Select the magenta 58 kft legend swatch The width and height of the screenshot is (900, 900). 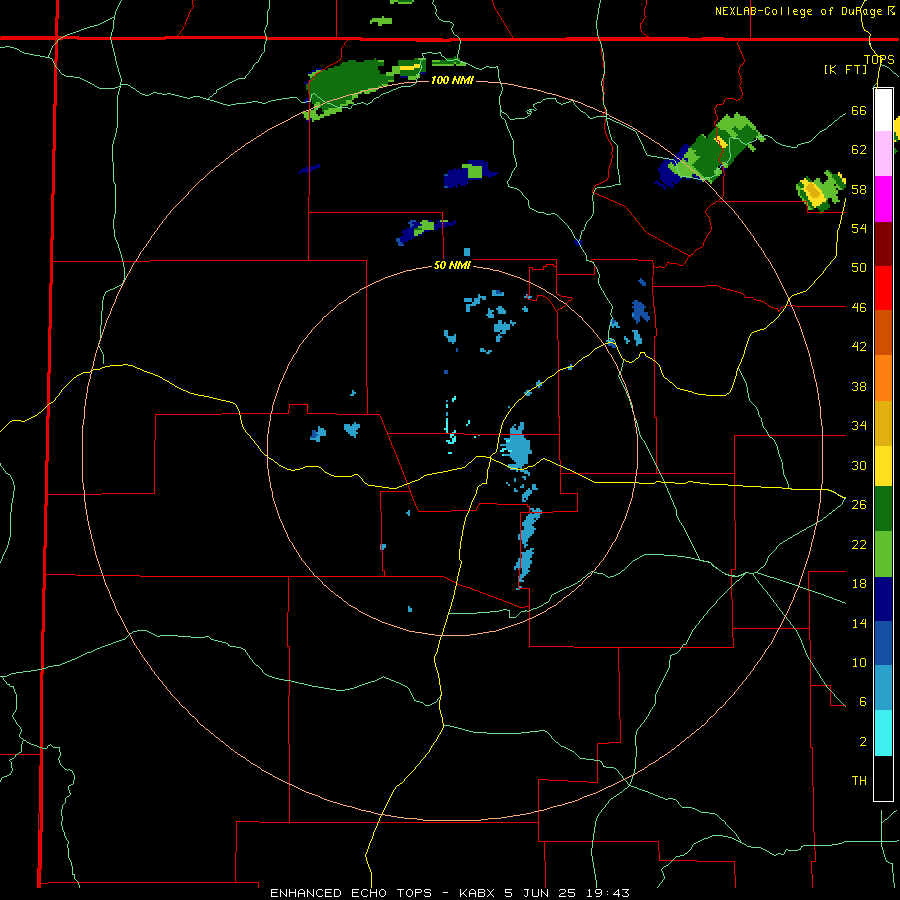pyautogui.click(x=883, y=199)
